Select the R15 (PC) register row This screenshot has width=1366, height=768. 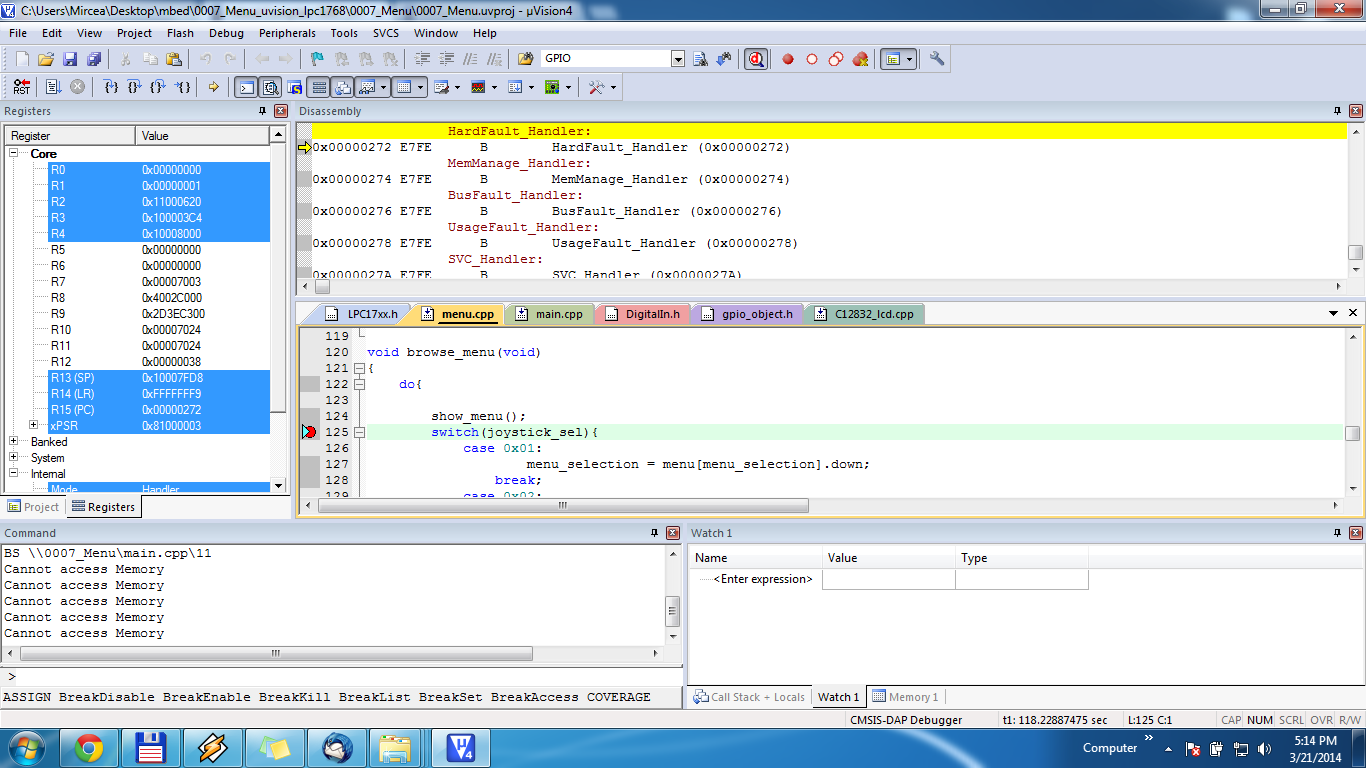pos(159,410)
